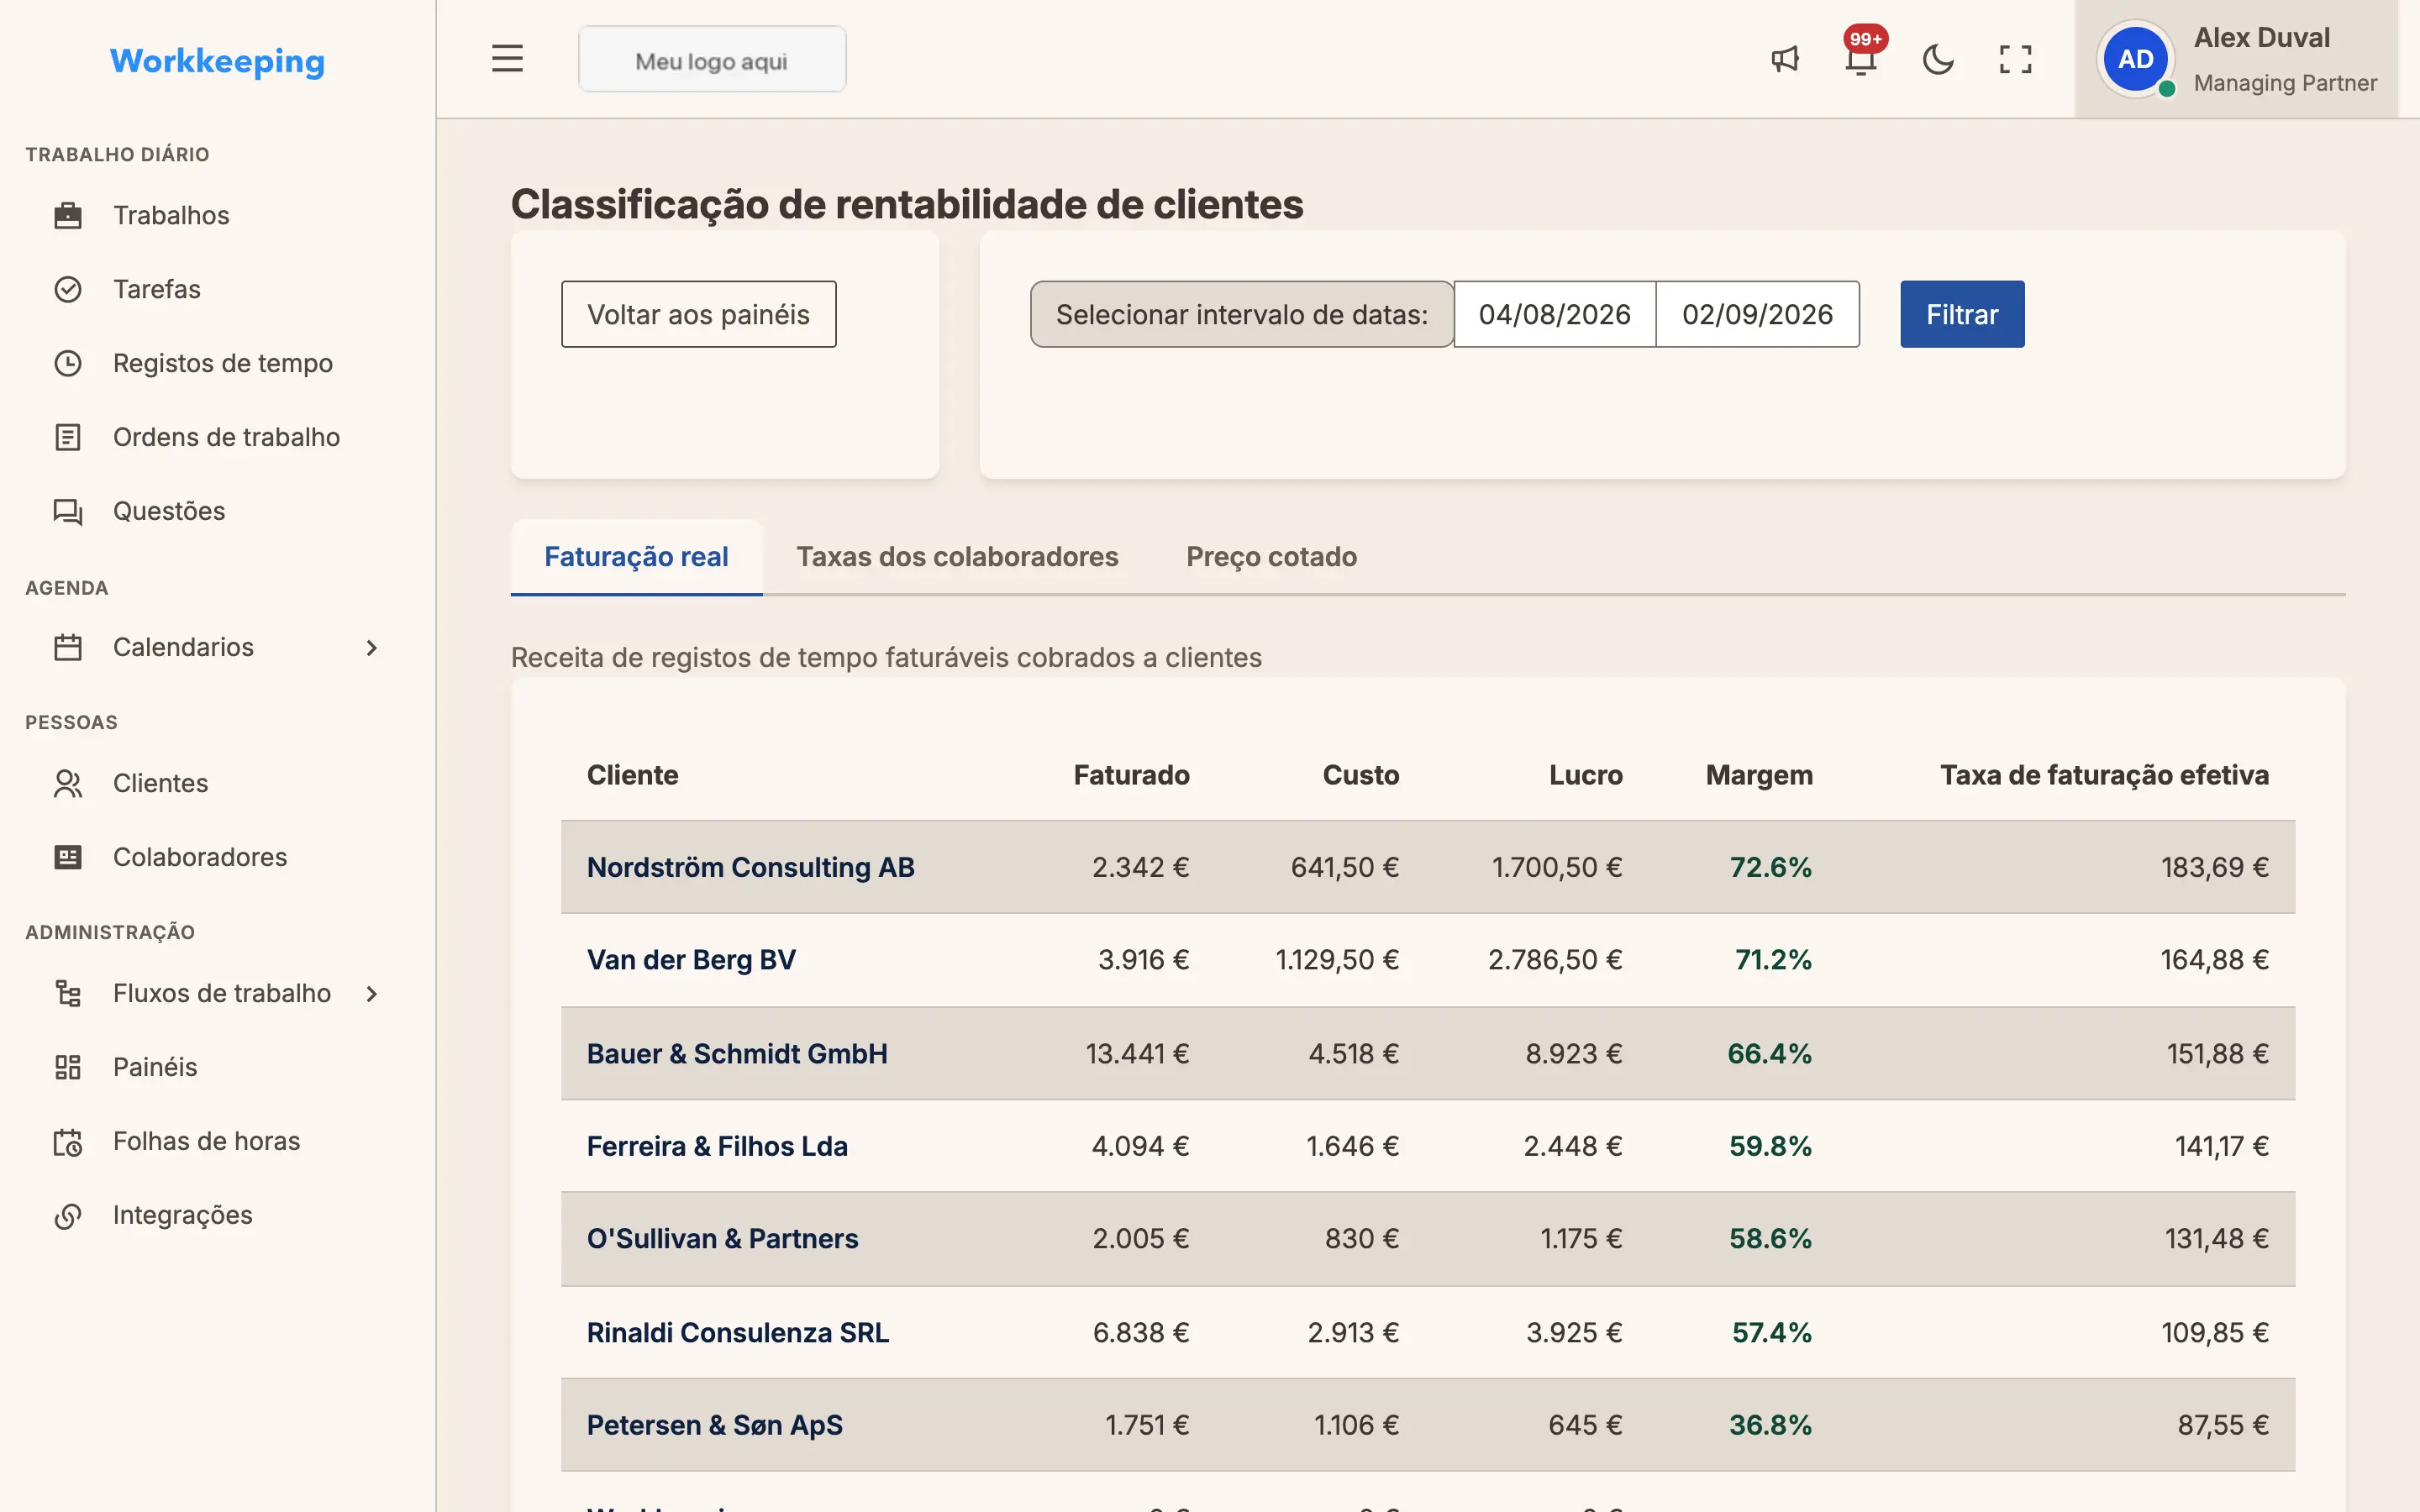Viewport: 2420px width, 1512px height.
Task: Open Bauer & Schmidt GmbH client
Action: pos(737,1053)
